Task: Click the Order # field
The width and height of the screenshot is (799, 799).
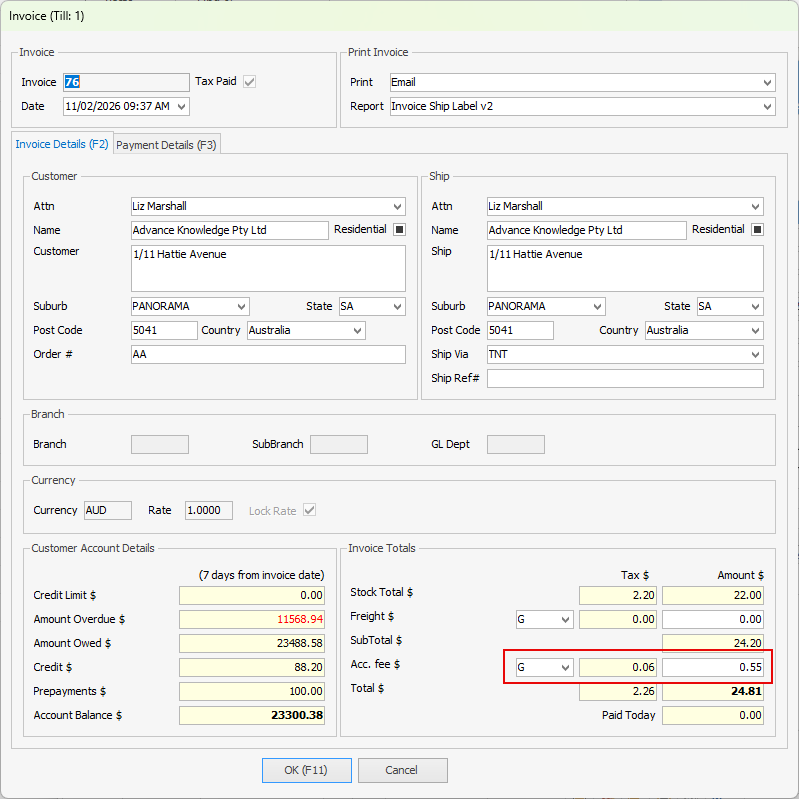Action: click(268, 354)
